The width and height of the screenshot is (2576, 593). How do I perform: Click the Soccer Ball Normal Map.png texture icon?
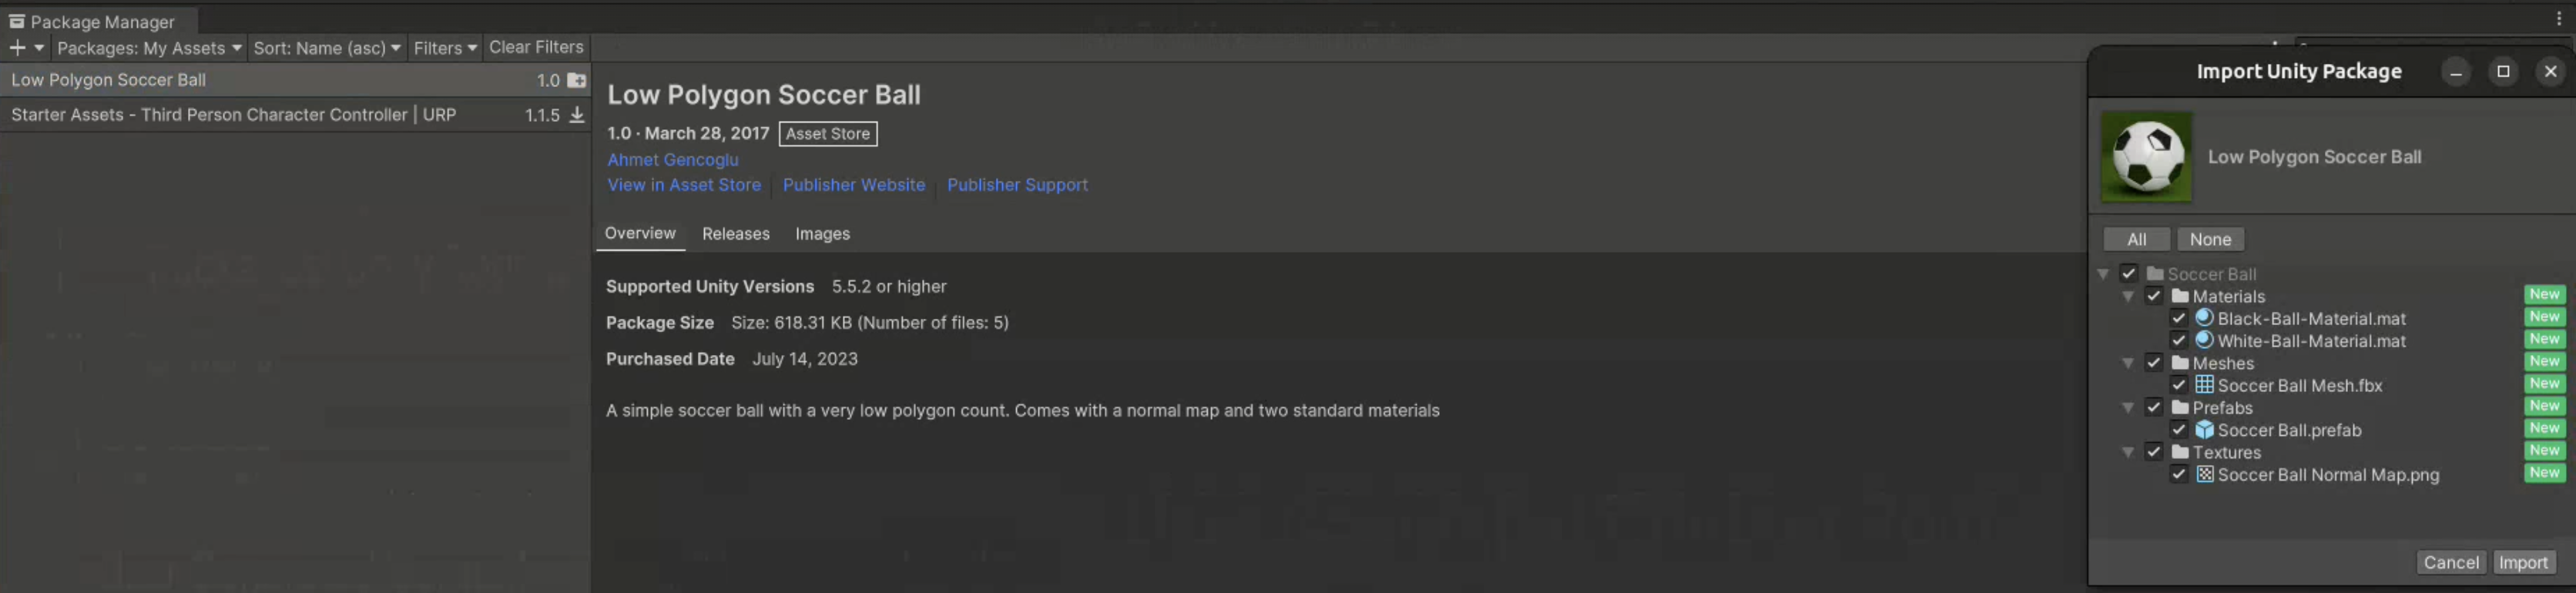coord(2204,474)
